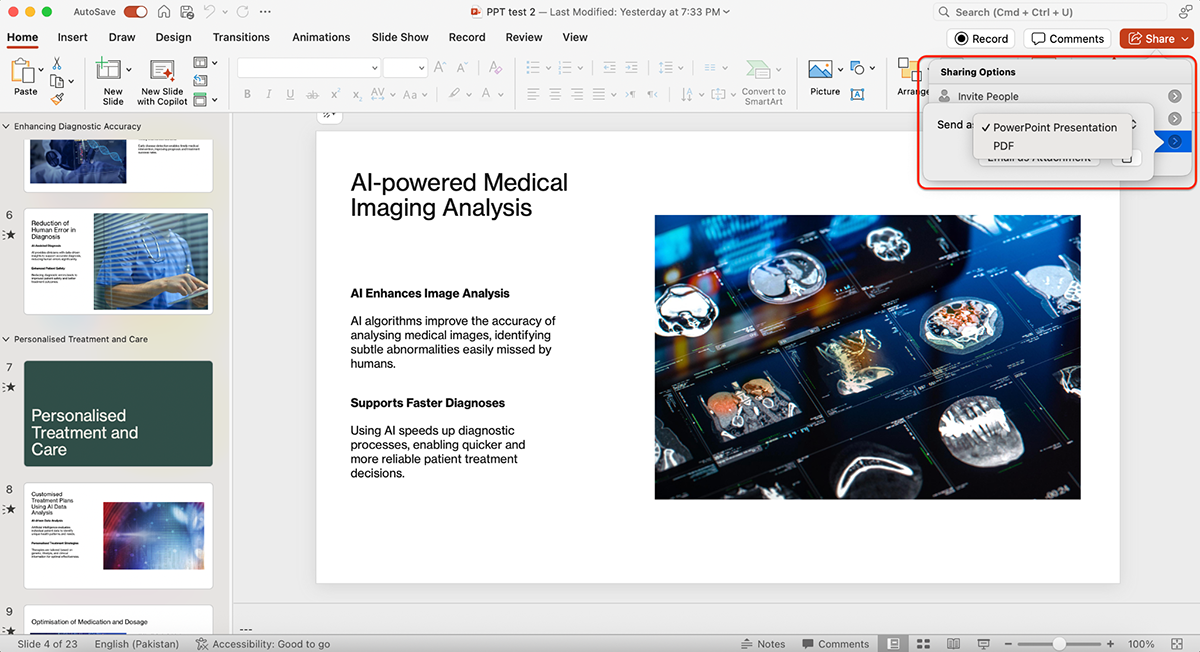Screen dimensions: 1200x652
Task: Collapse the Personalised Treatment and Care section
Action: pyautogui.click(x=7, y=339)
